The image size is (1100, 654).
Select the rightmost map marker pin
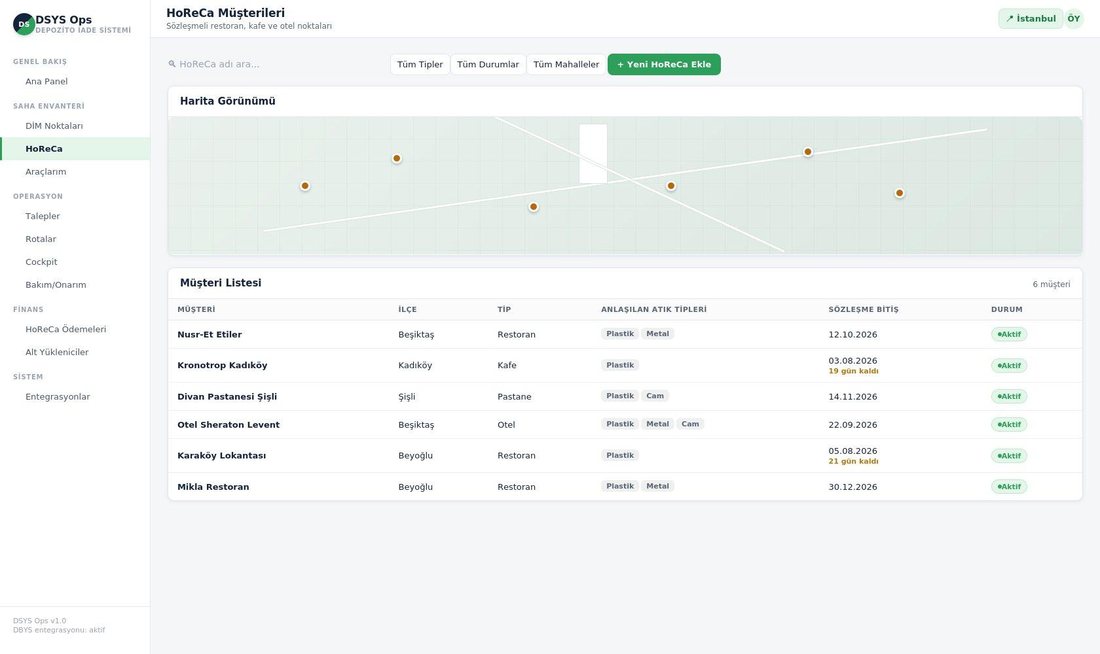pos(899,193)
